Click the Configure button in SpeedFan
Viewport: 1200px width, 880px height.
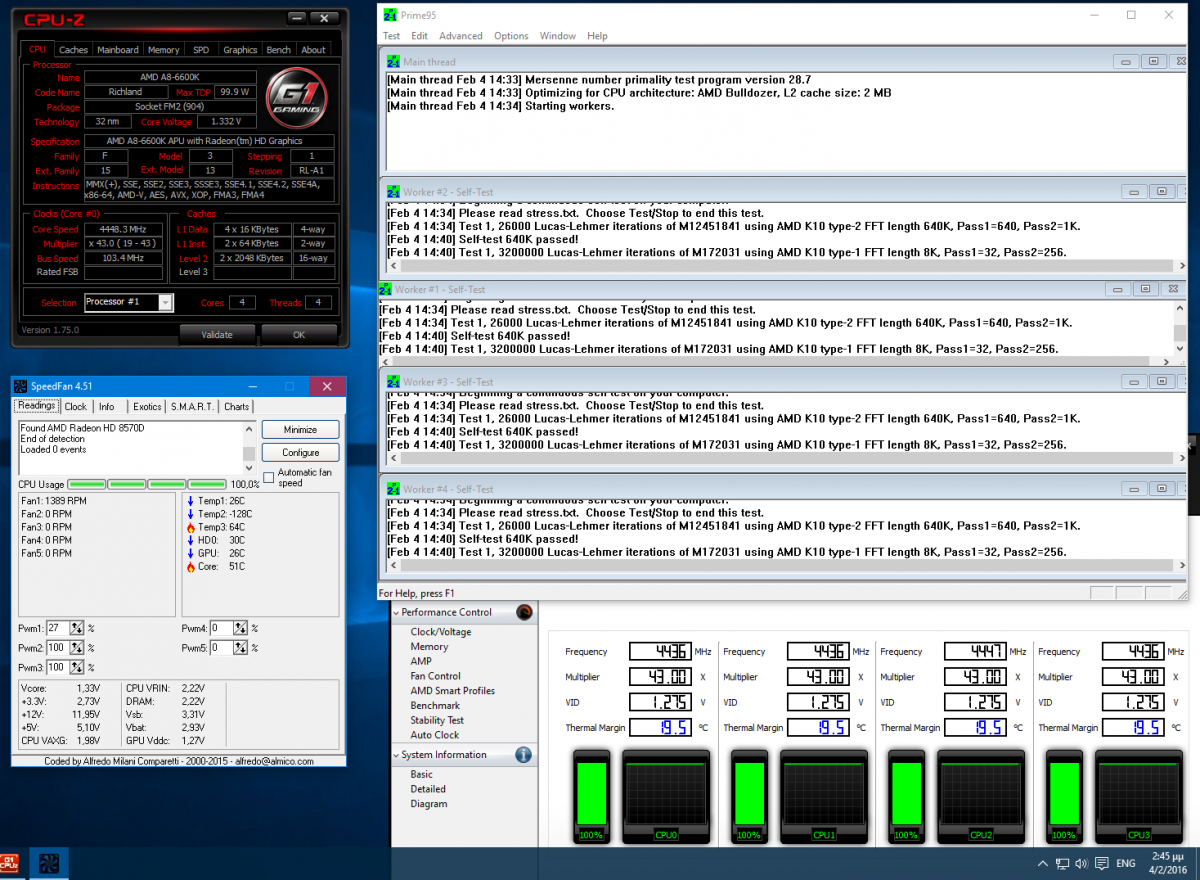click(x=300, y=453)
